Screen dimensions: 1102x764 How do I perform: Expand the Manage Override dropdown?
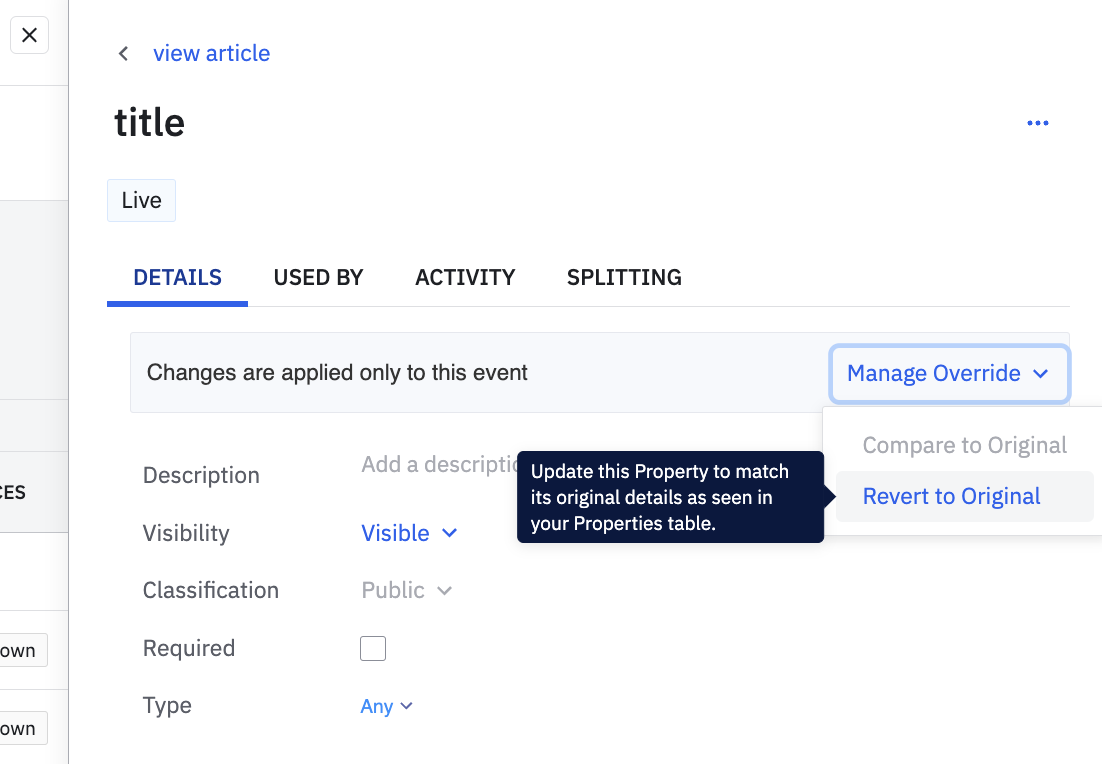(x=948, y=374)
